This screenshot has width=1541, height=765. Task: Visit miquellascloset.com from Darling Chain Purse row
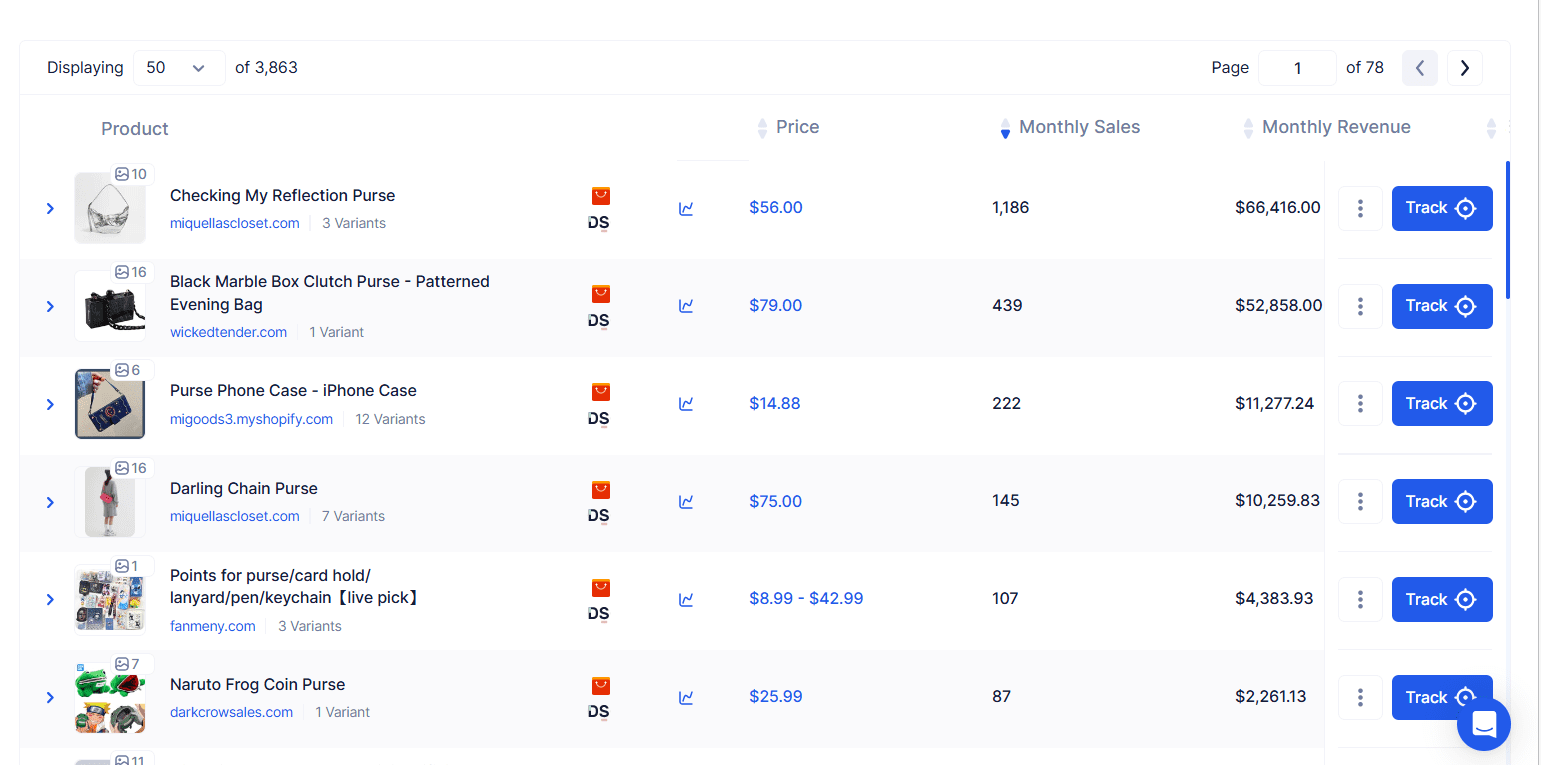[x=235, y=516]
